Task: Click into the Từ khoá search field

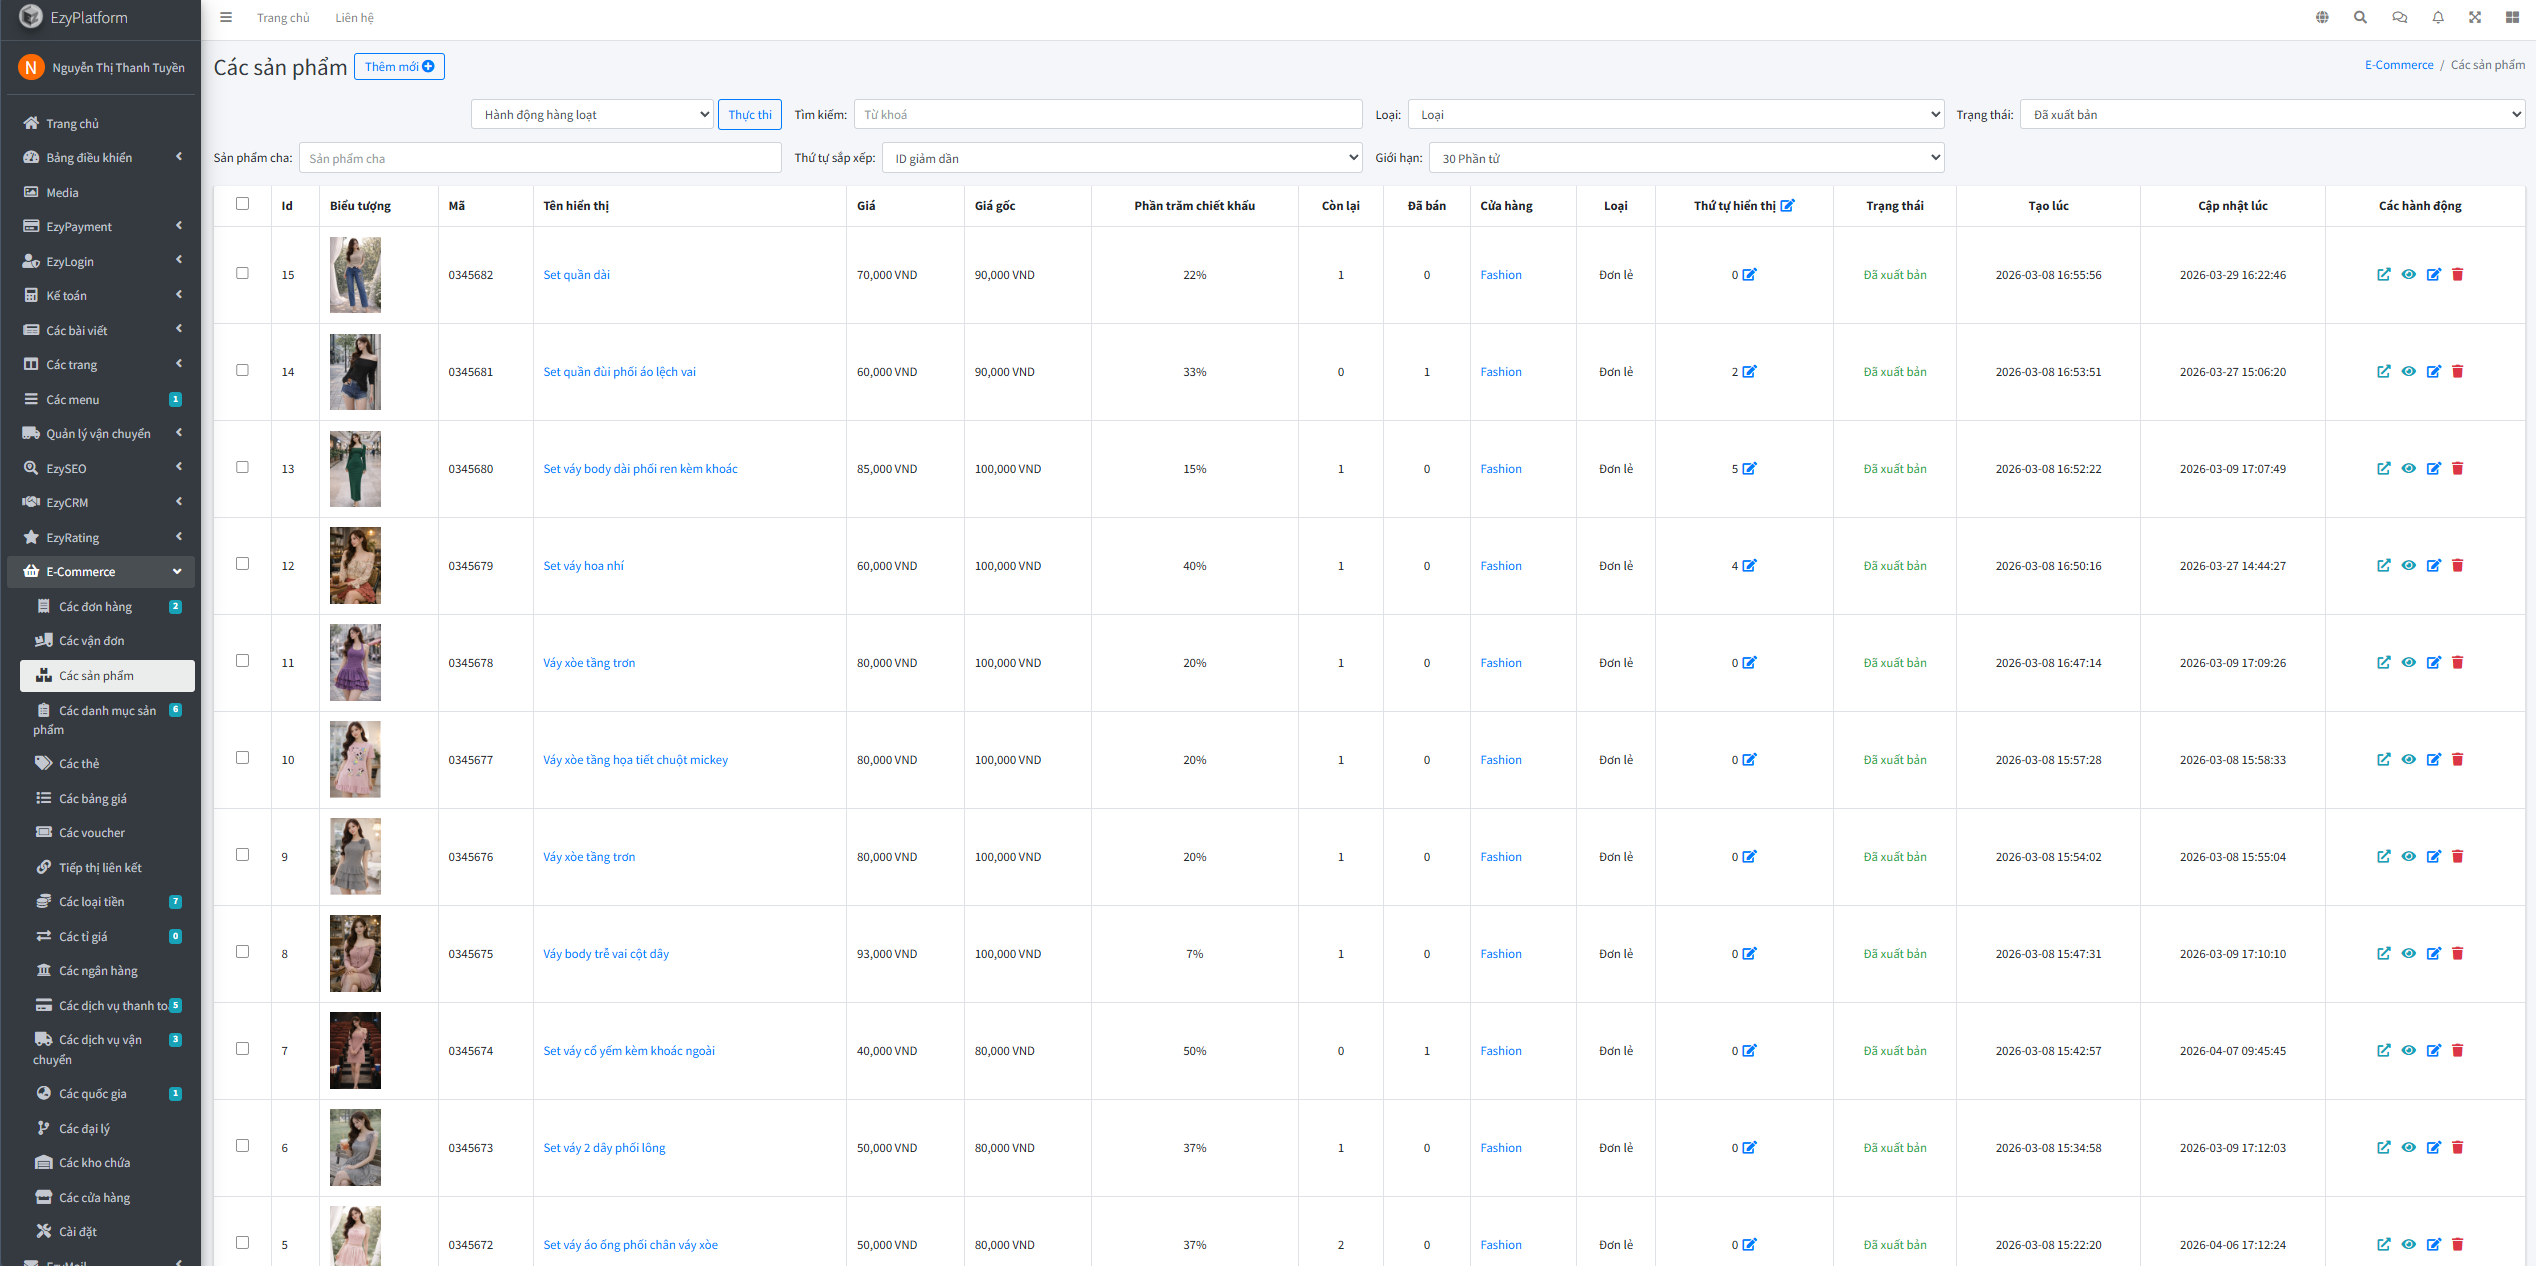Action: click(x=1107, y=115)
